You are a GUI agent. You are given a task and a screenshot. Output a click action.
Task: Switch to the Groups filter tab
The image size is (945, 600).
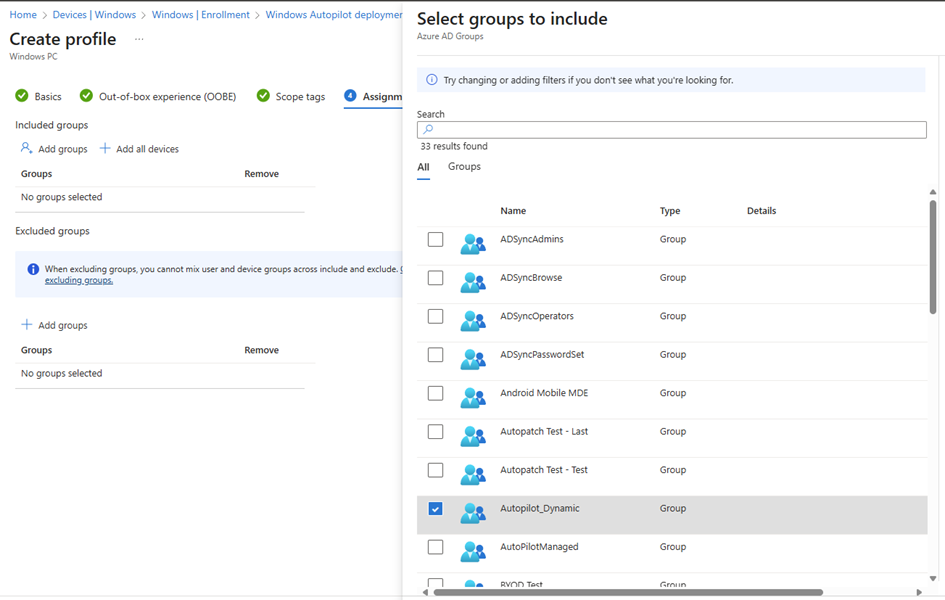pyautogui.click(x=464, y=167)
